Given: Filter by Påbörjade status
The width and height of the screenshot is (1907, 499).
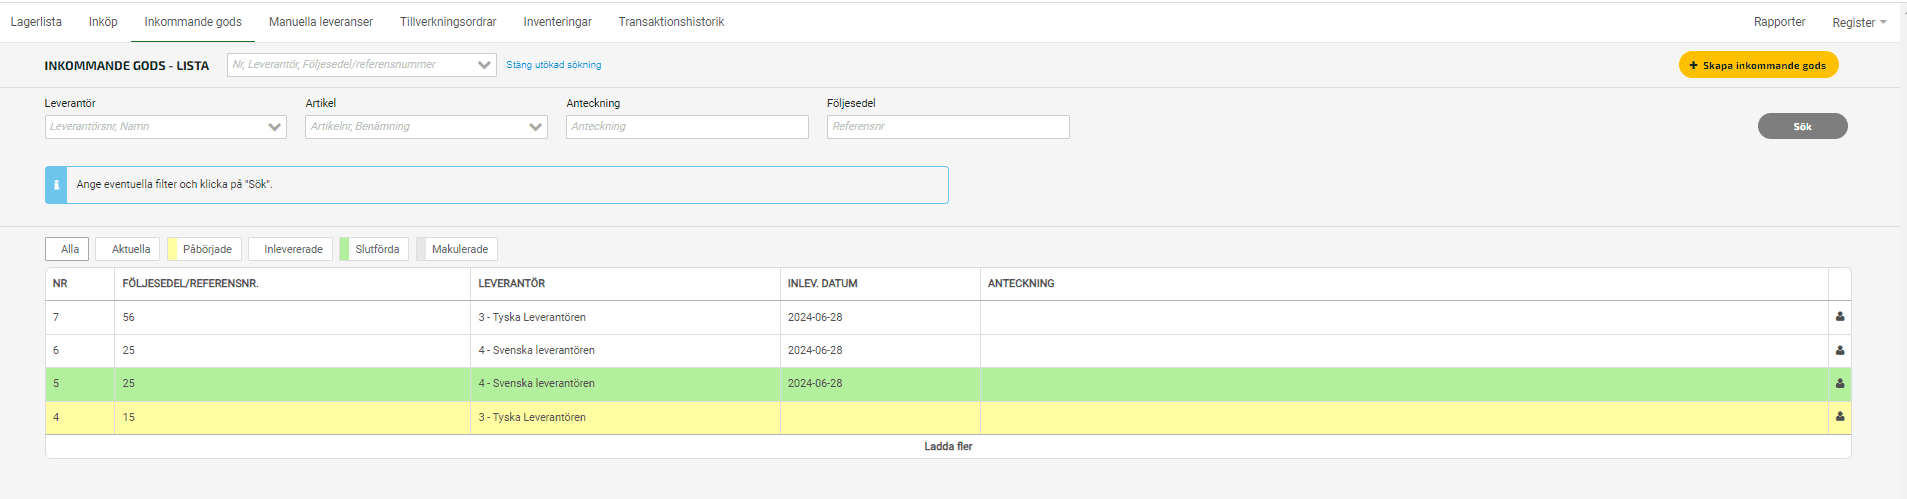Looking at the screenshot, I should point(204,249).
